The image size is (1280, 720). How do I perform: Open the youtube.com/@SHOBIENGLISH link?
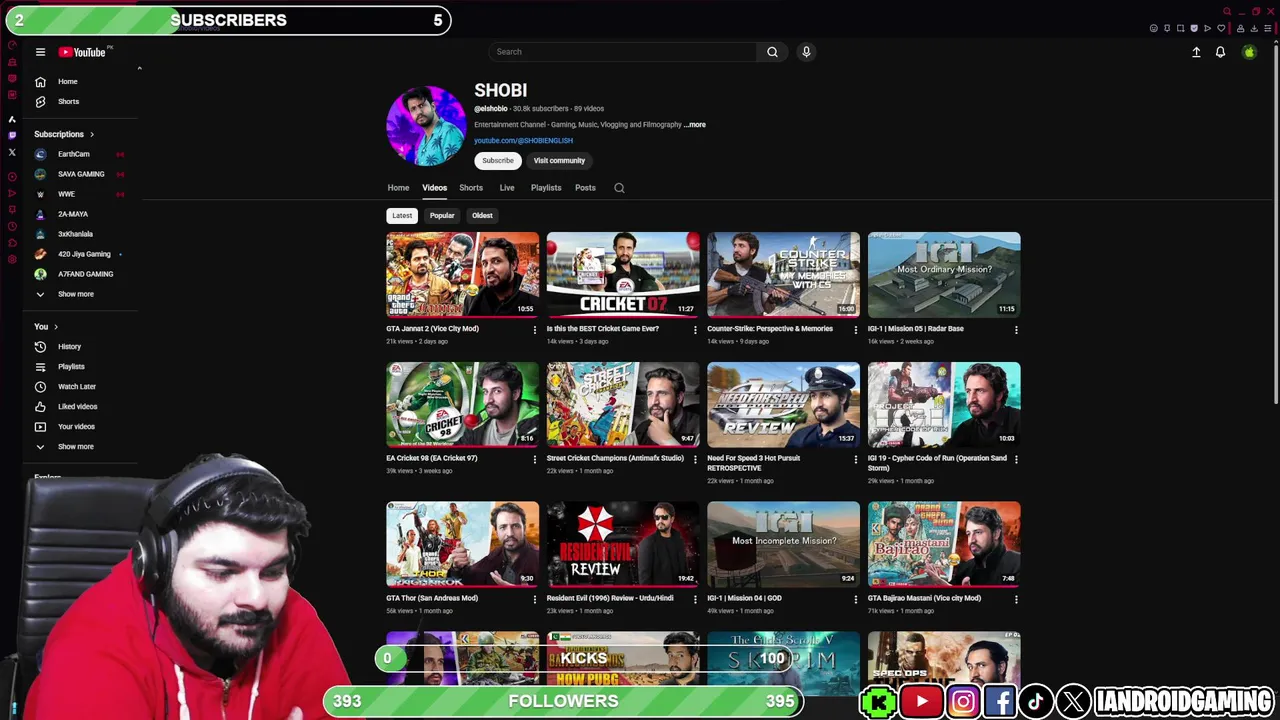[523, 141]
